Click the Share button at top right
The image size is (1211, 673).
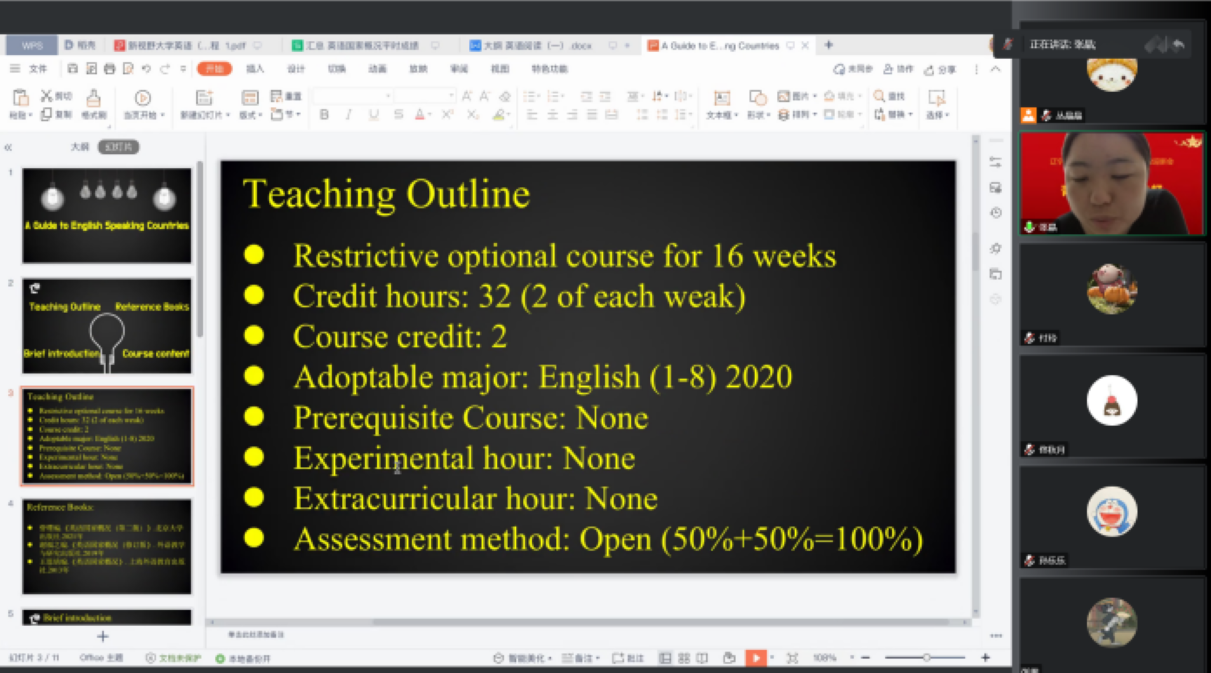click(x=940, y=69)
